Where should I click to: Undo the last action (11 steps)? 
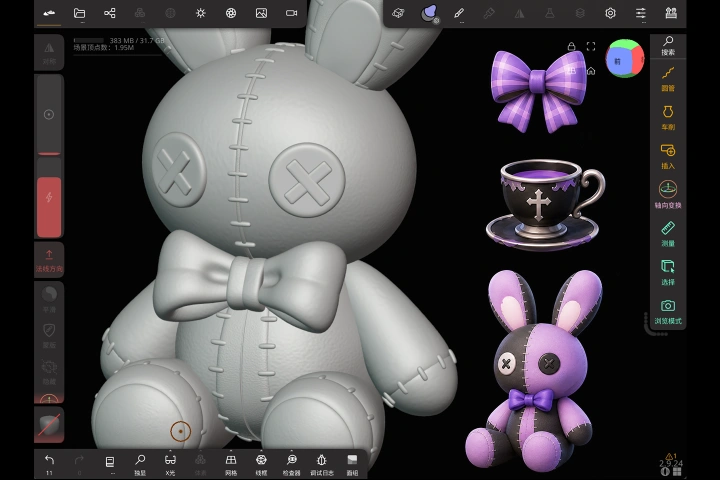click(x=49, y=464)
